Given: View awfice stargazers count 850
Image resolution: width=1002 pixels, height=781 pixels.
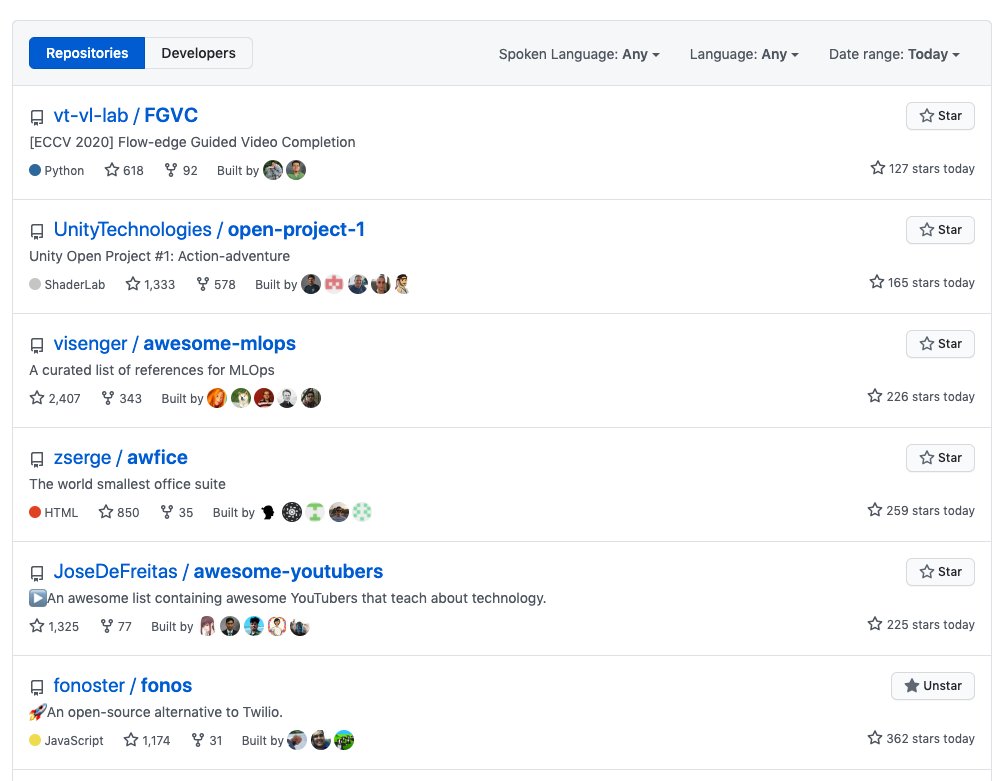Looking at the screenshot, I should pos(119,512).
